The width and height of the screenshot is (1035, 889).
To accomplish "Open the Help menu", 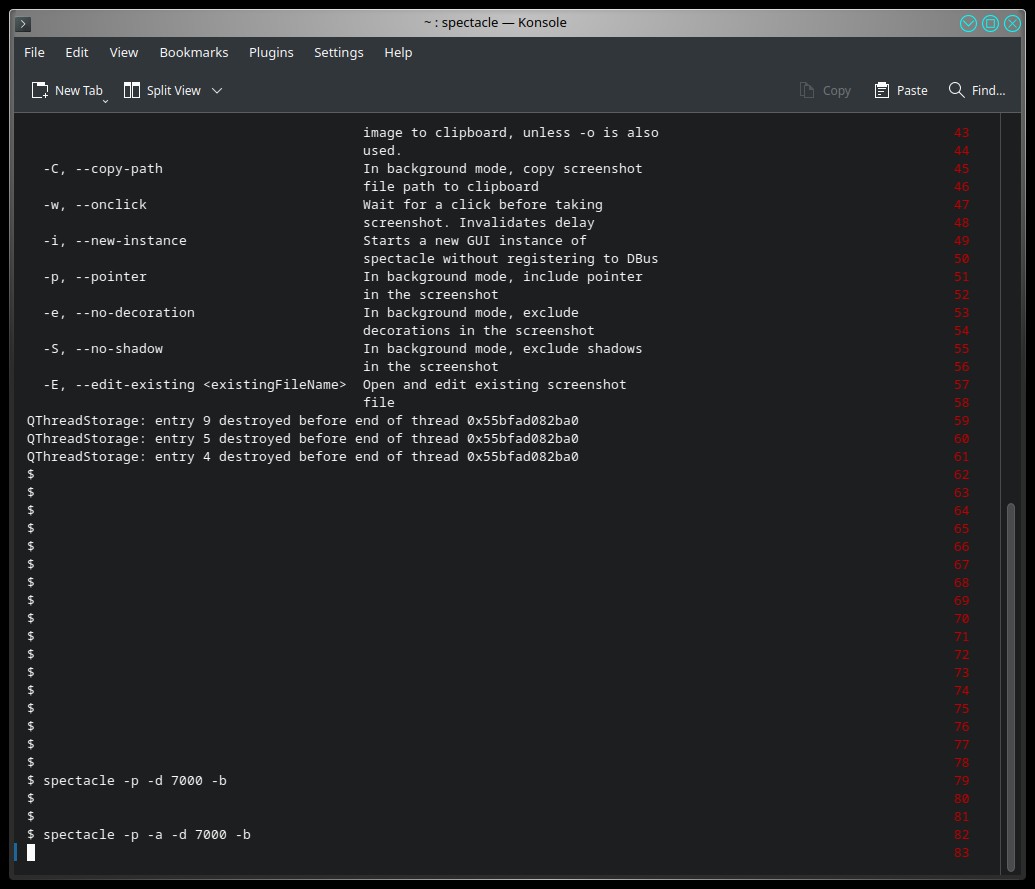I will point(398,53).
